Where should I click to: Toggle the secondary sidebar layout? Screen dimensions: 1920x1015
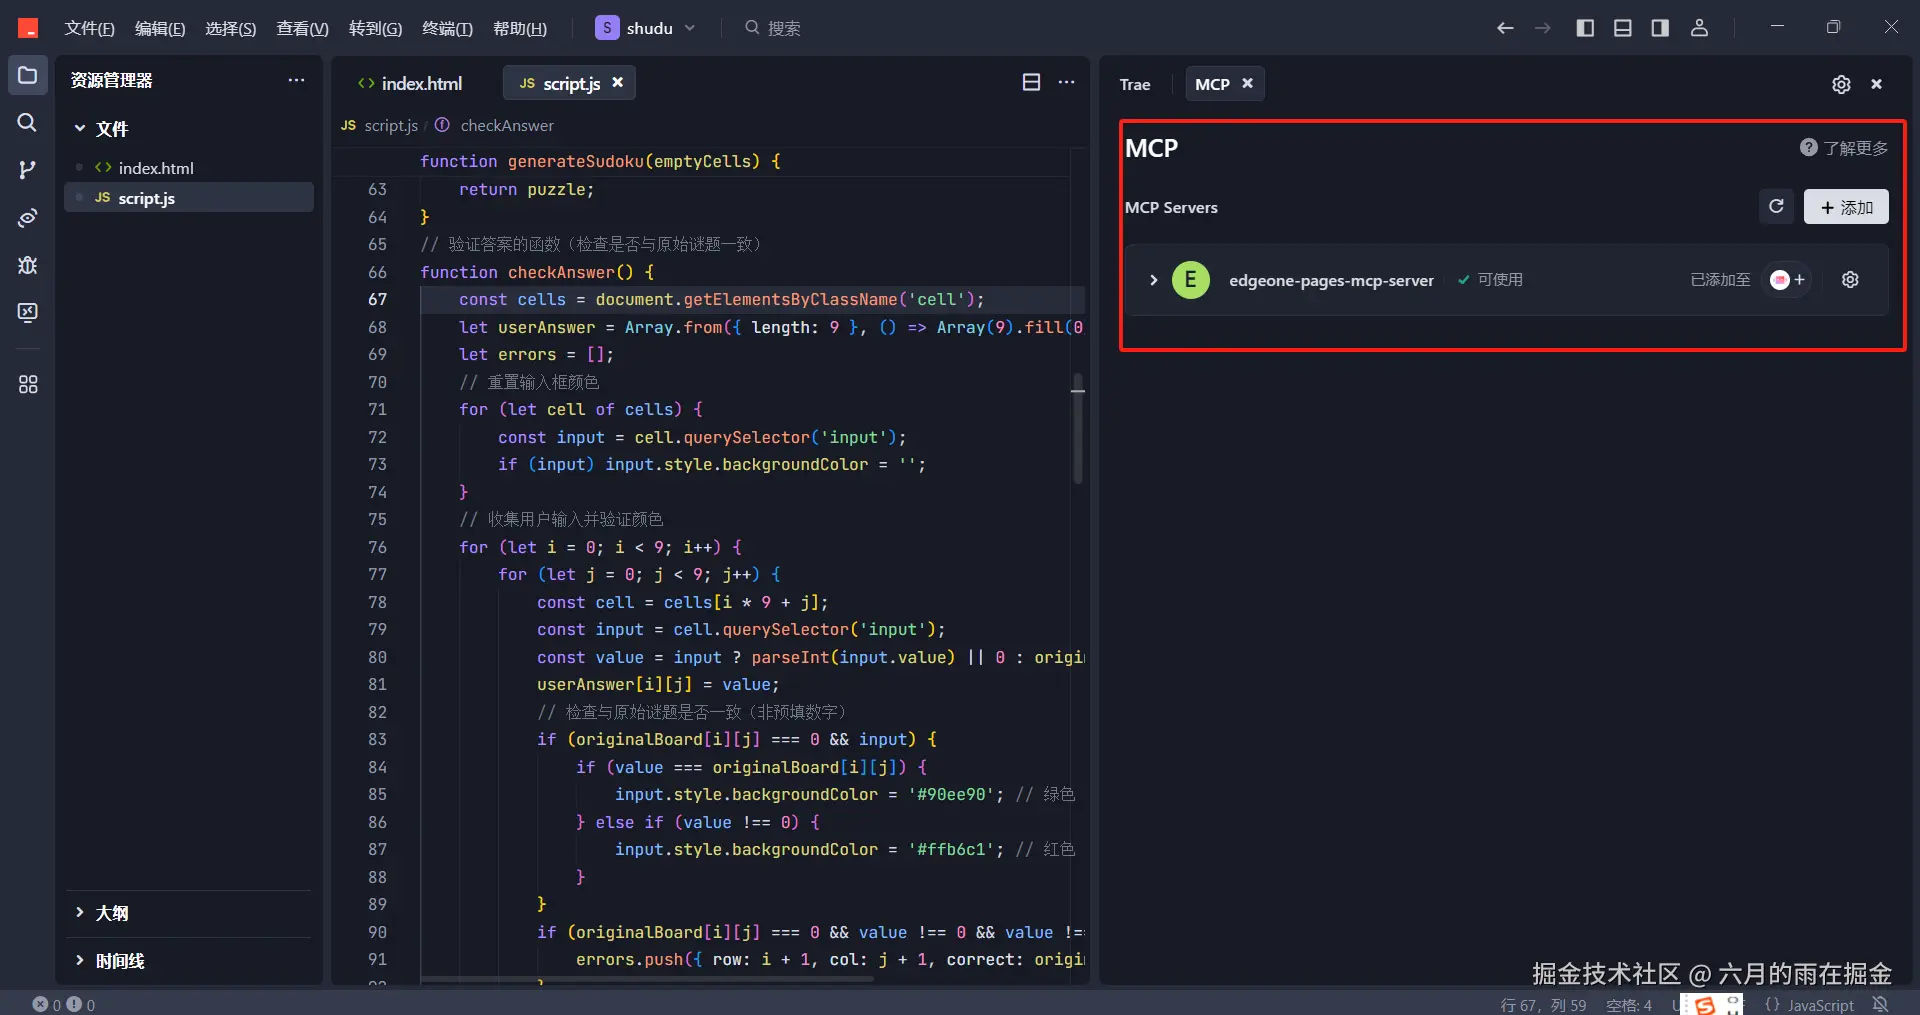pos(1660,28)
